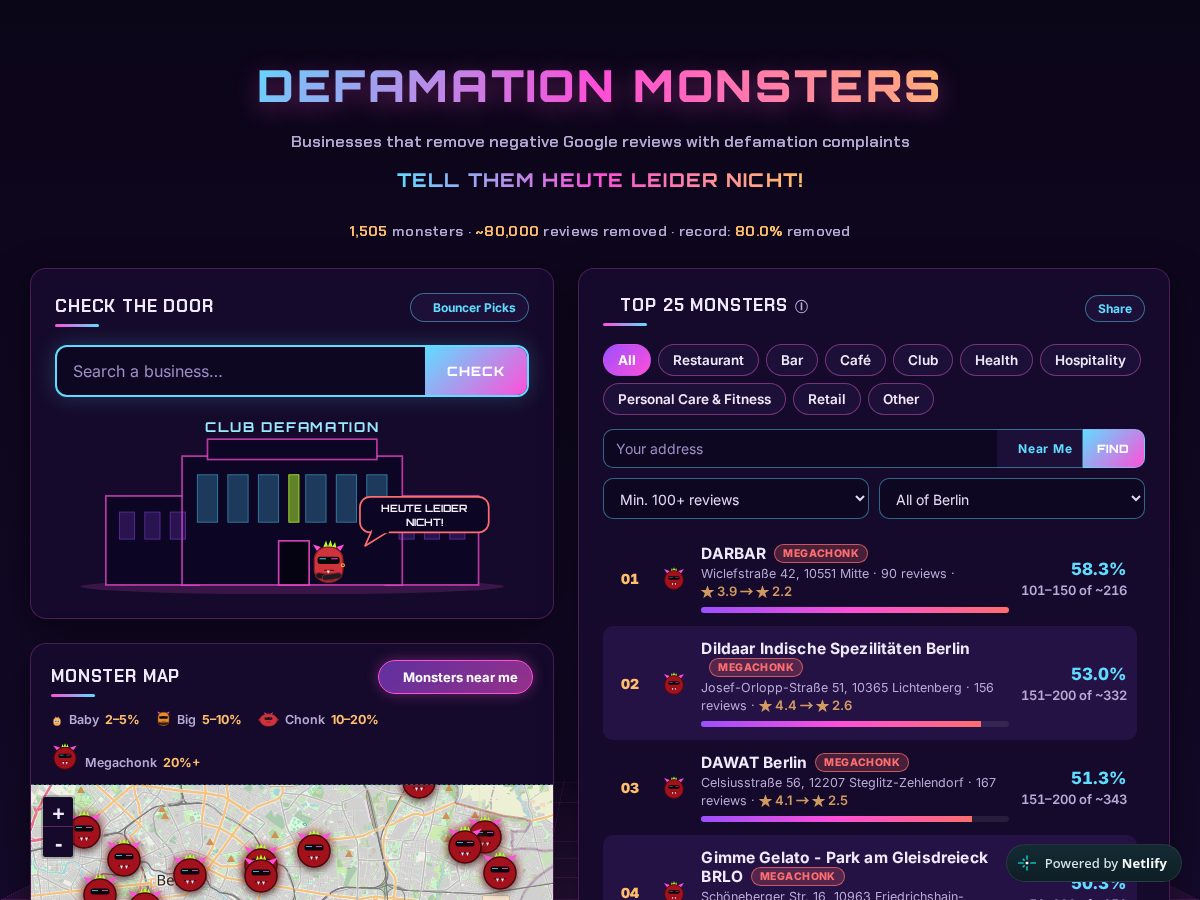
Task: Filter monsters by Club
Action: (x=923, y=360)
